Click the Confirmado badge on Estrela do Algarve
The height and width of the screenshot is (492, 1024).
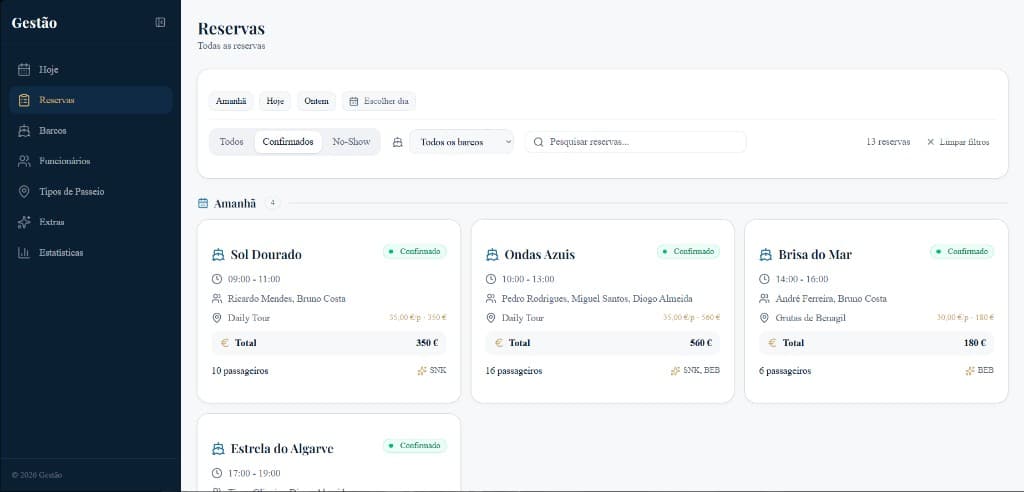click(x=415, y=446)
